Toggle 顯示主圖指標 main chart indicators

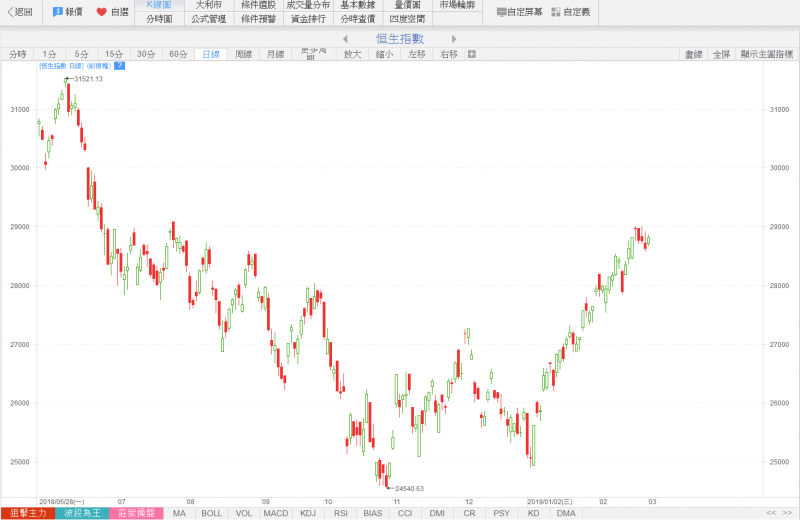pyautogui.click(x=768, y=54)
